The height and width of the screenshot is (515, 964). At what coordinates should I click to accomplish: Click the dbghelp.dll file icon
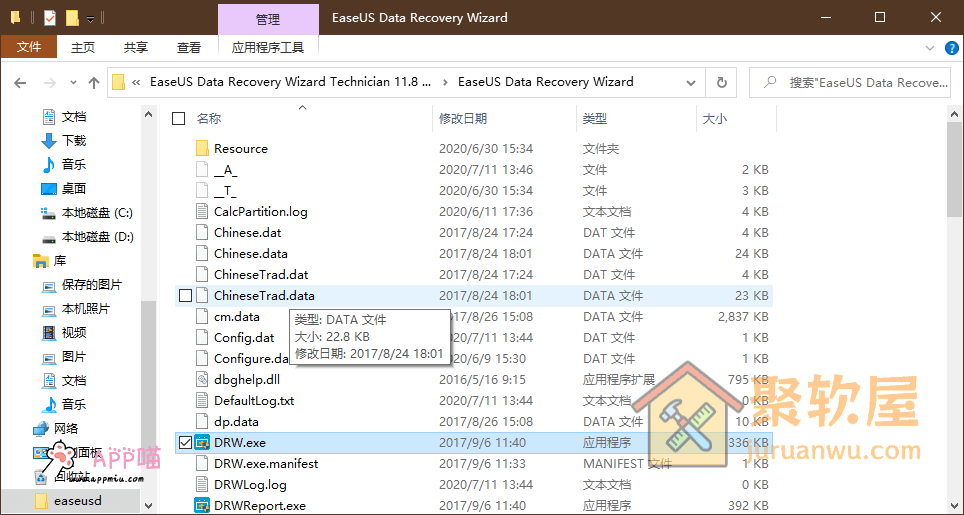tap(202, 380)
